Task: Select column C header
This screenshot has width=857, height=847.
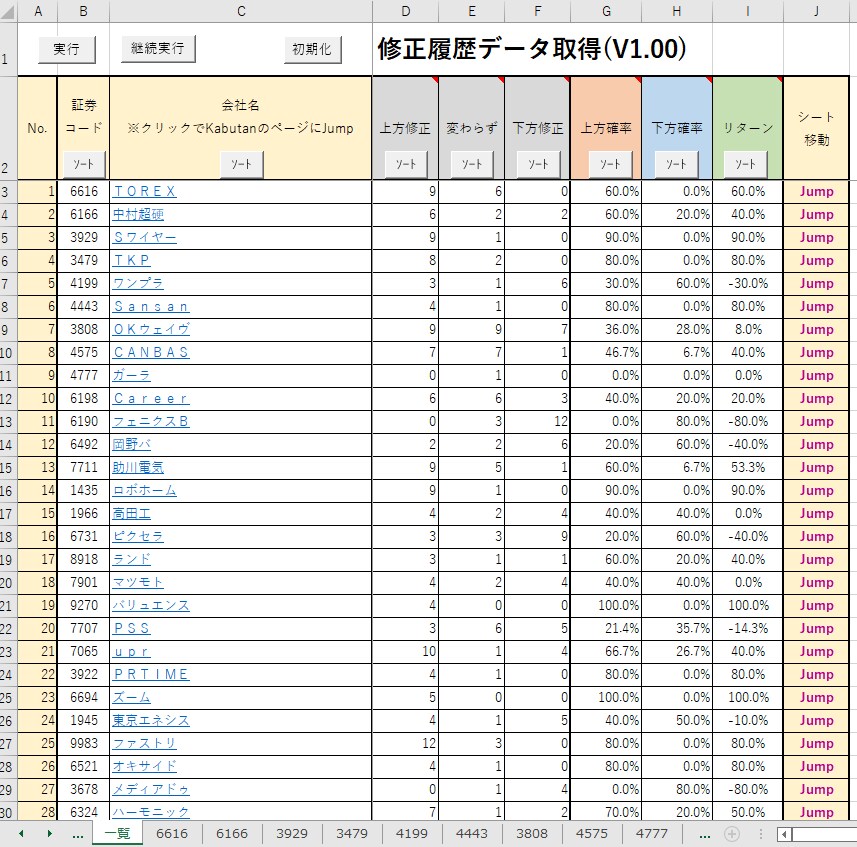Action: pos(241,11)
